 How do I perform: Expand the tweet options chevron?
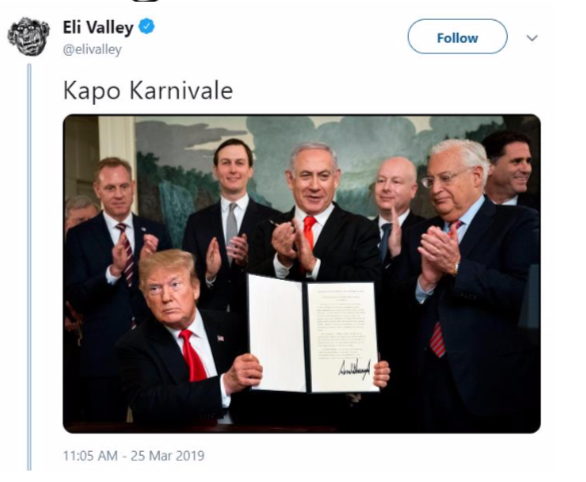532,38
